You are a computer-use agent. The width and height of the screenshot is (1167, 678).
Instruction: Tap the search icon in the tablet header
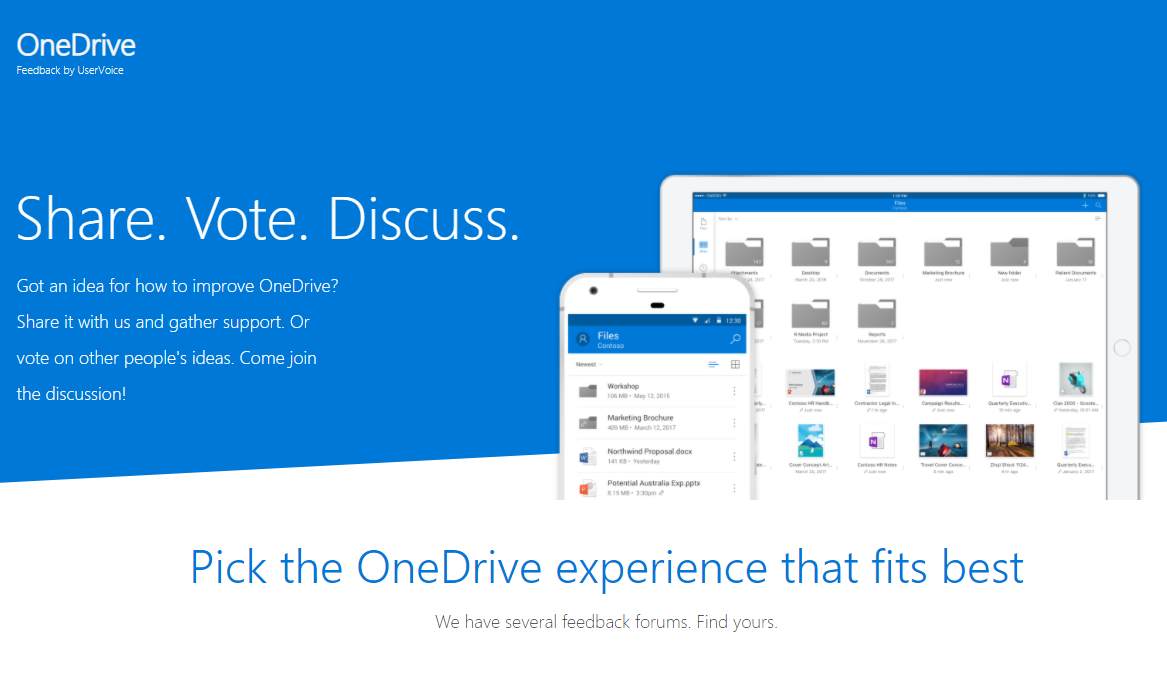1098,205
